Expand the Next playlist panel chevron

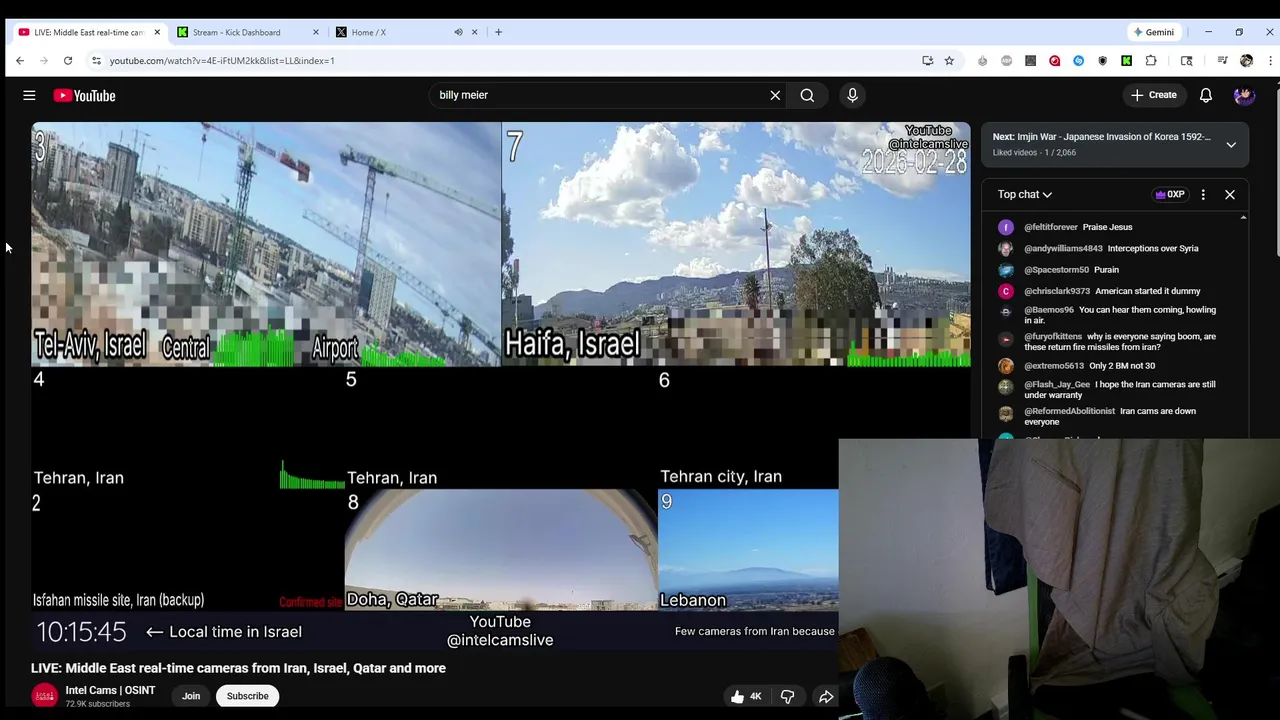coord(1231,145)
